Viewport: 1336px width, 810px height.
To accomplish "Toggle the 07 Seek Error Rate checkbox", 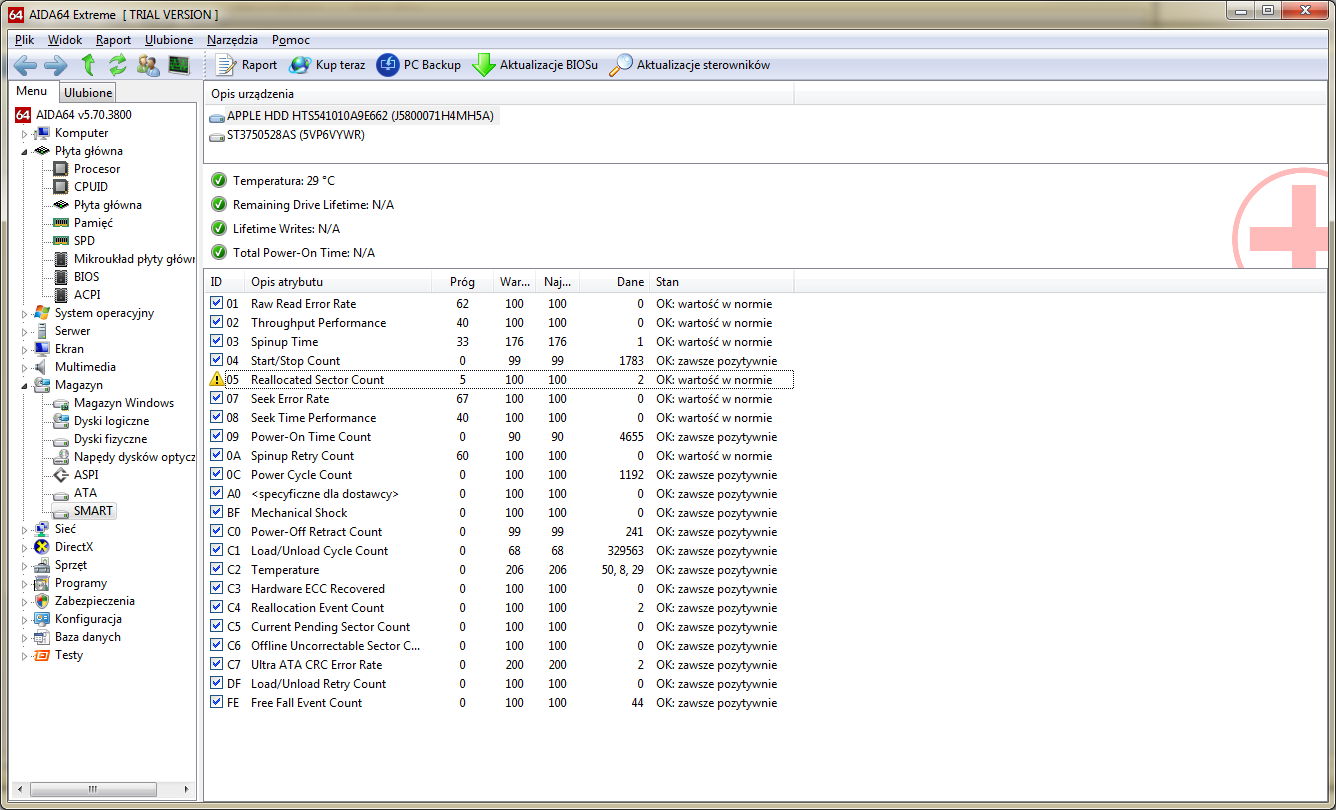I will [216, 398].
